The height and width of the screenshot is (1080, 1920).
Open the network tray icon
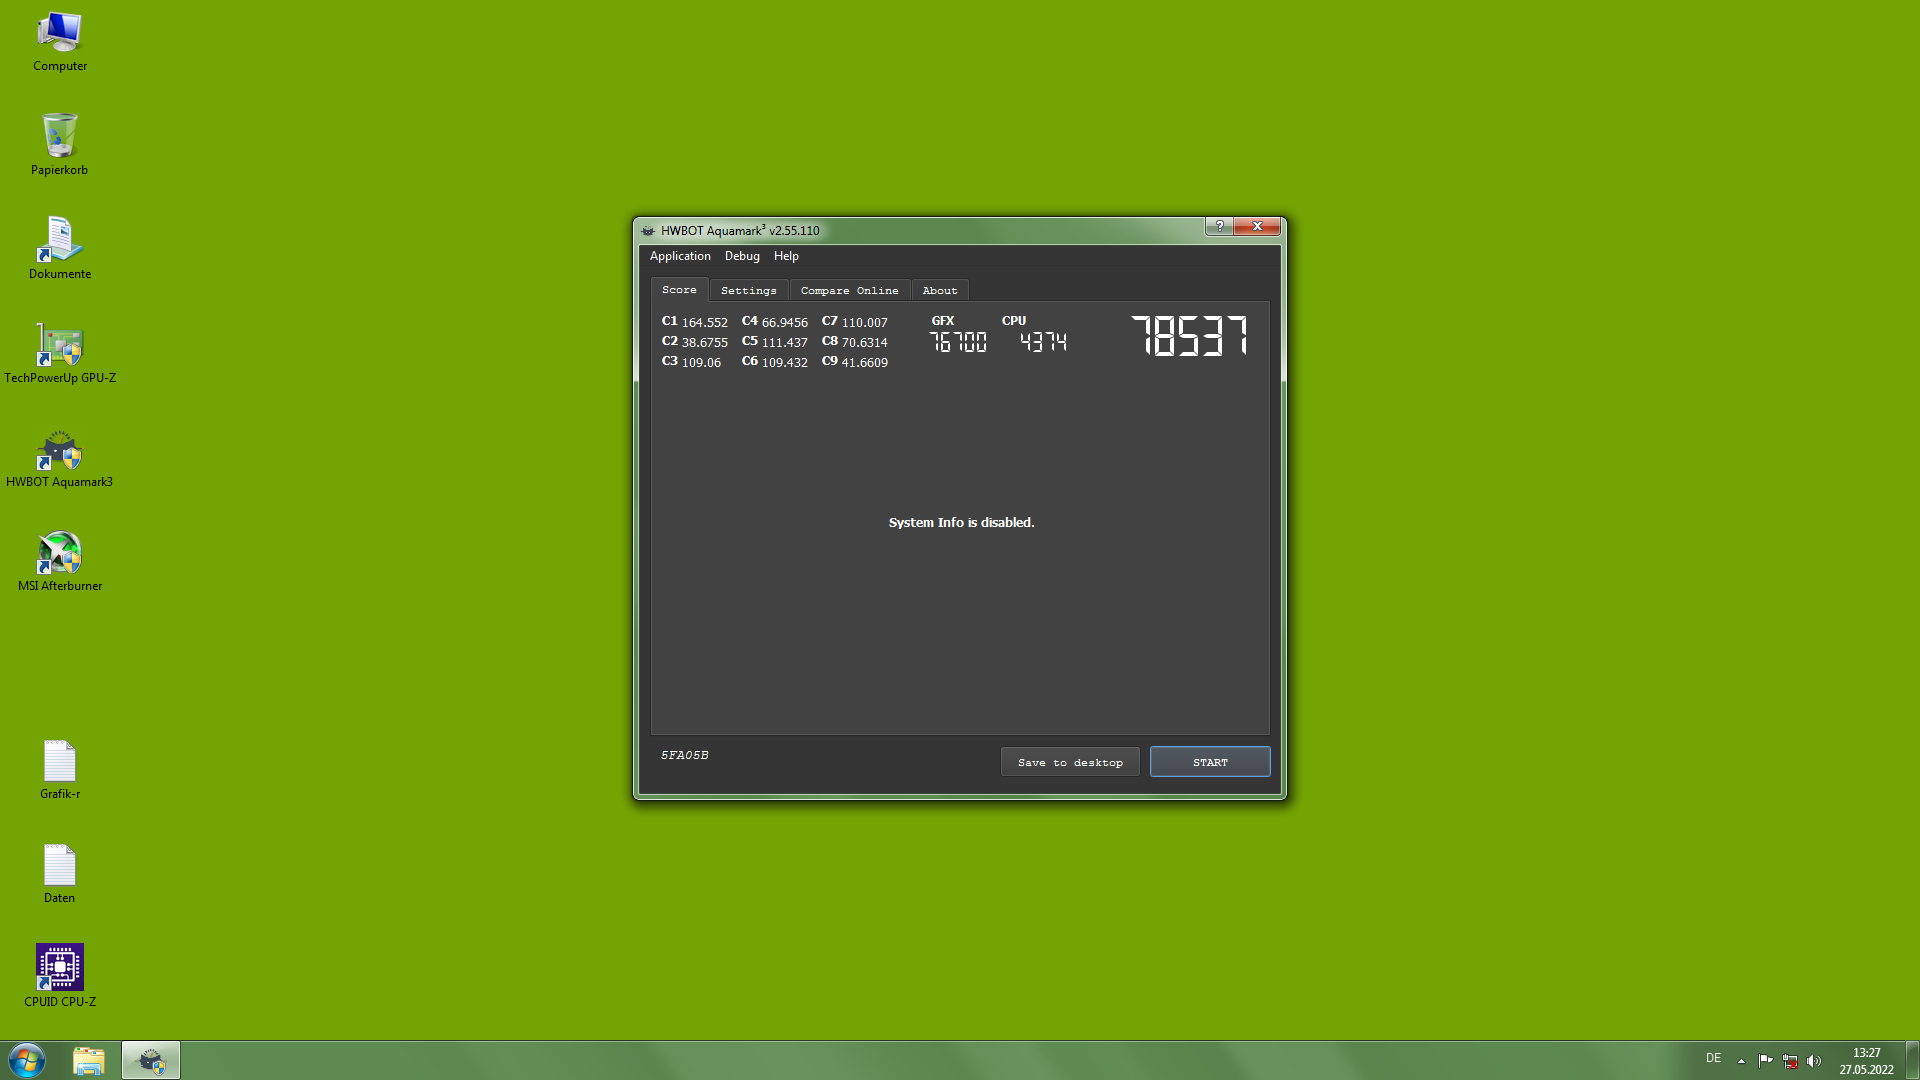(x=1790, y=1061)
